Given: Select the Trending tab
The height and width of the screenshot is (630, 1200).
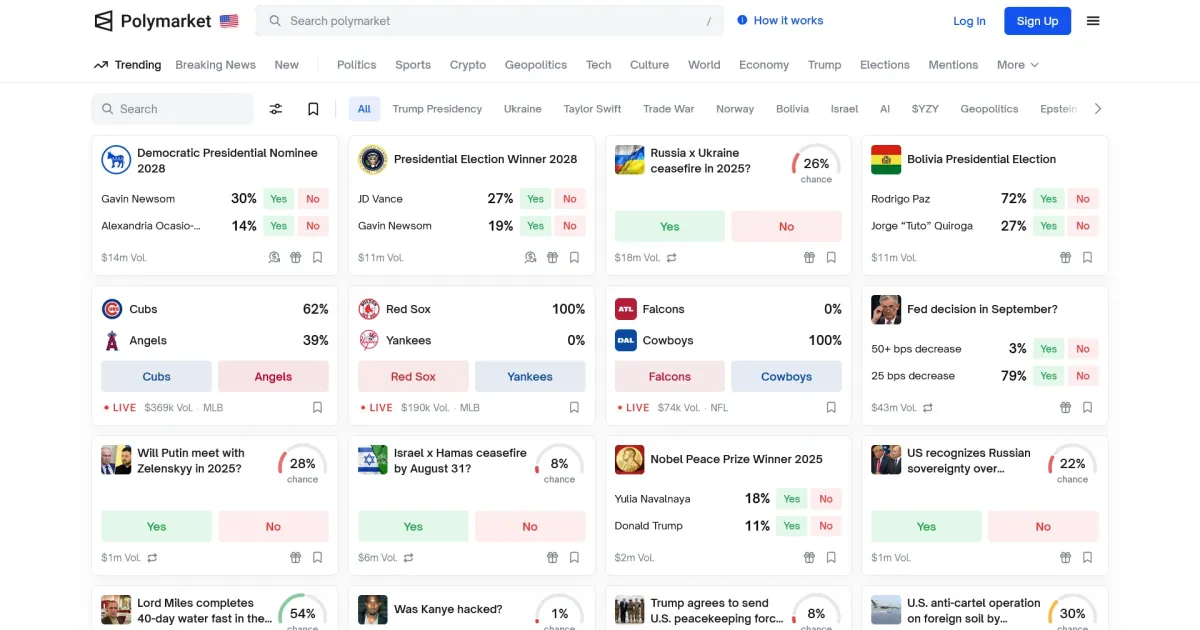Looking at the screenshot, I should point(127,65).
